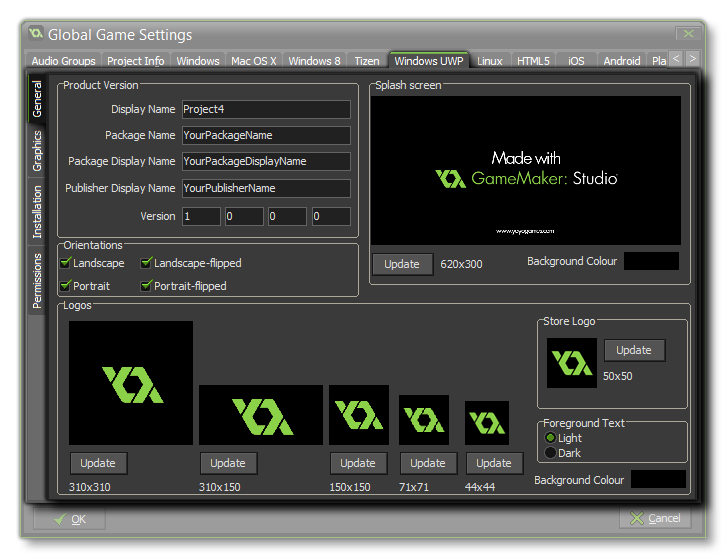Screen dimensions: 726x558
Task: Click the GameMaker icon in title bar
Action: point(36,35)
